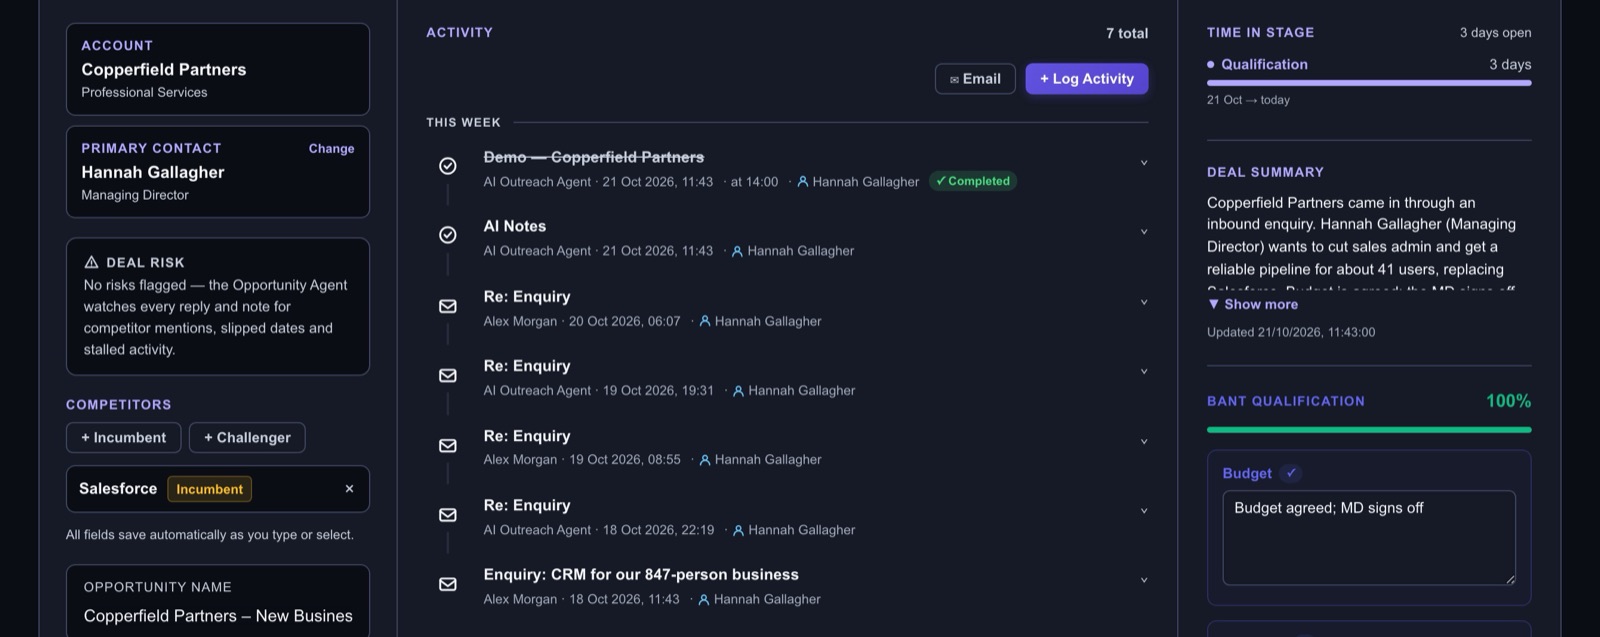This screenshot has width=1600, height=637.
Task: Click the 'Managing Director' title text
Action: pyautogui.click(x=135, y=195)
